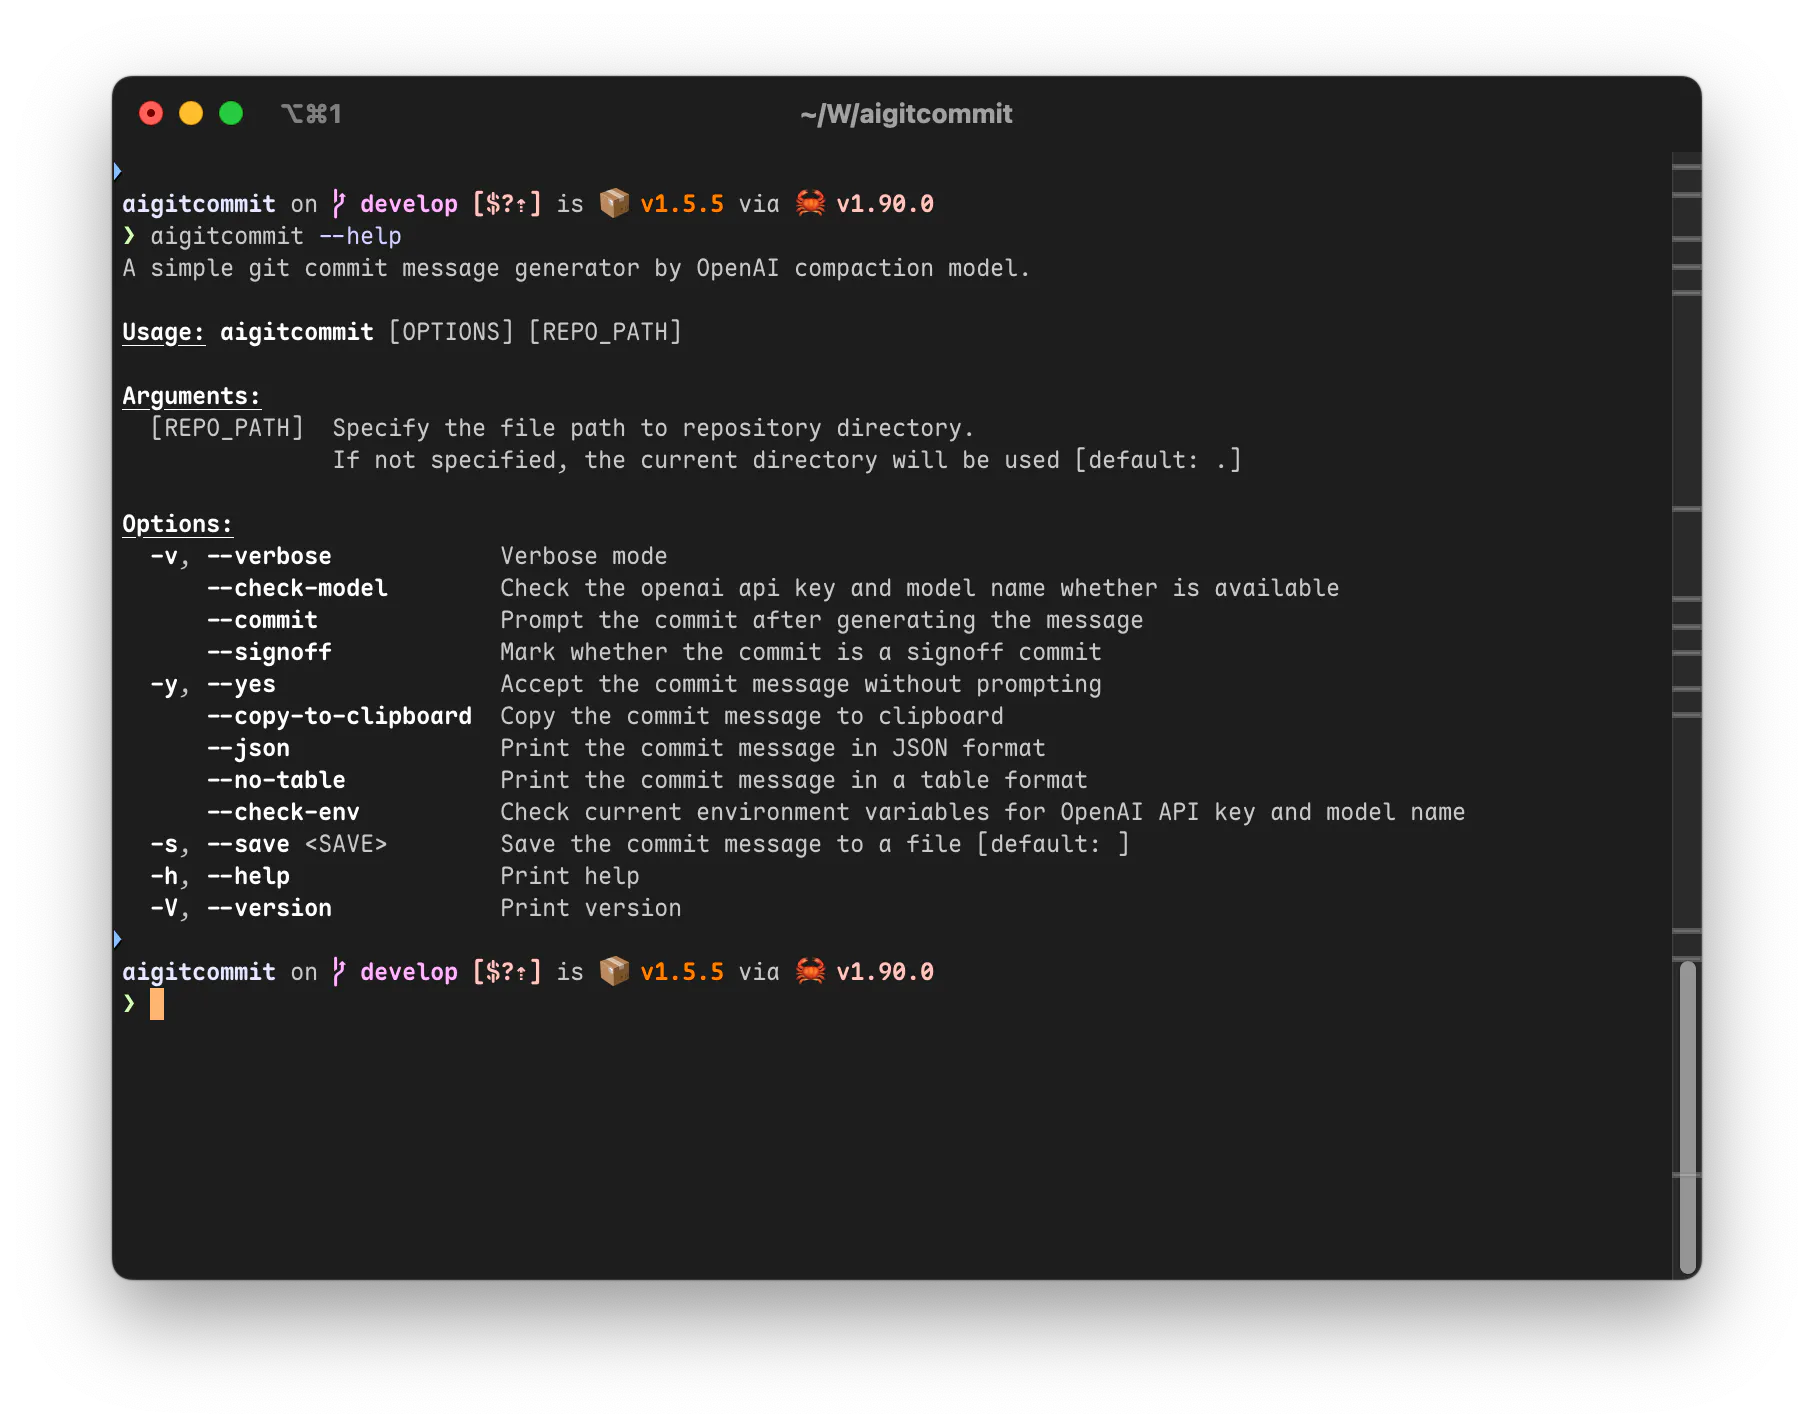The width and height of the screenshot is (1814, 1428).
Task: Click the yellow minimize window button
Action: point(191,113)
